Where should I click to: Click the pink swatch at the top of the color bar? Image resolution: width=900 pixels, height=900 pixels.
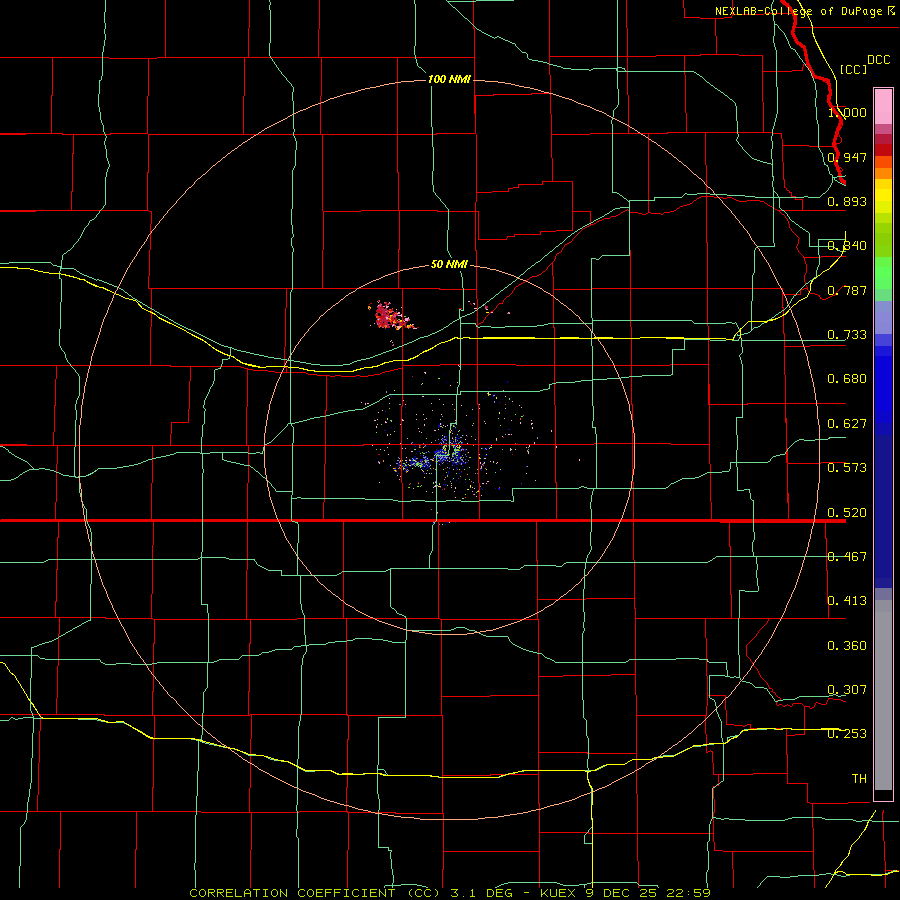tap(883, 106)
